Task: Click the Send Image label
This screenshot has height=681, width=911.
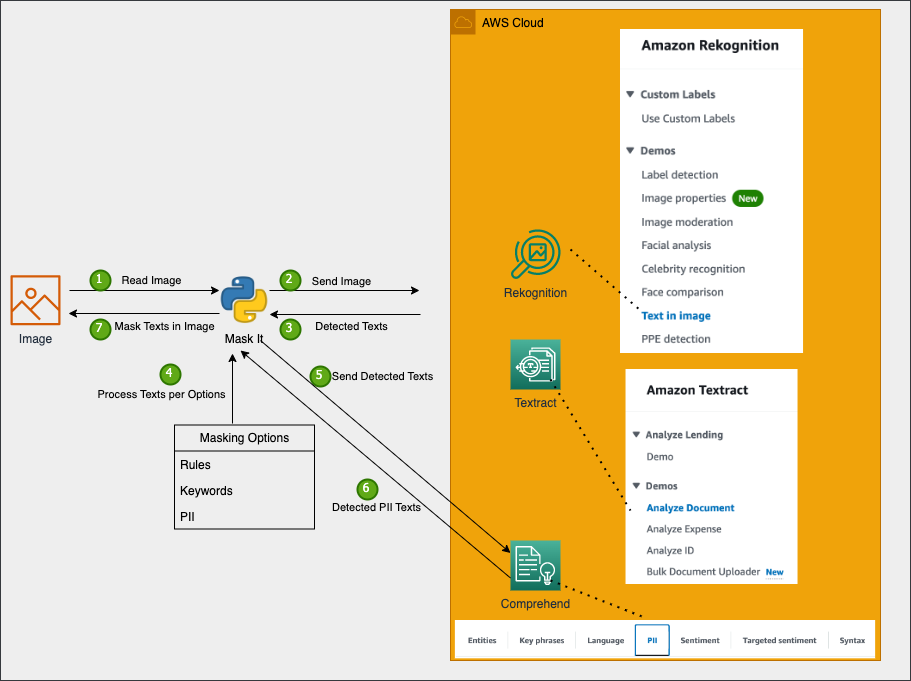Action: pyautogui.click(x=341, y=281)
